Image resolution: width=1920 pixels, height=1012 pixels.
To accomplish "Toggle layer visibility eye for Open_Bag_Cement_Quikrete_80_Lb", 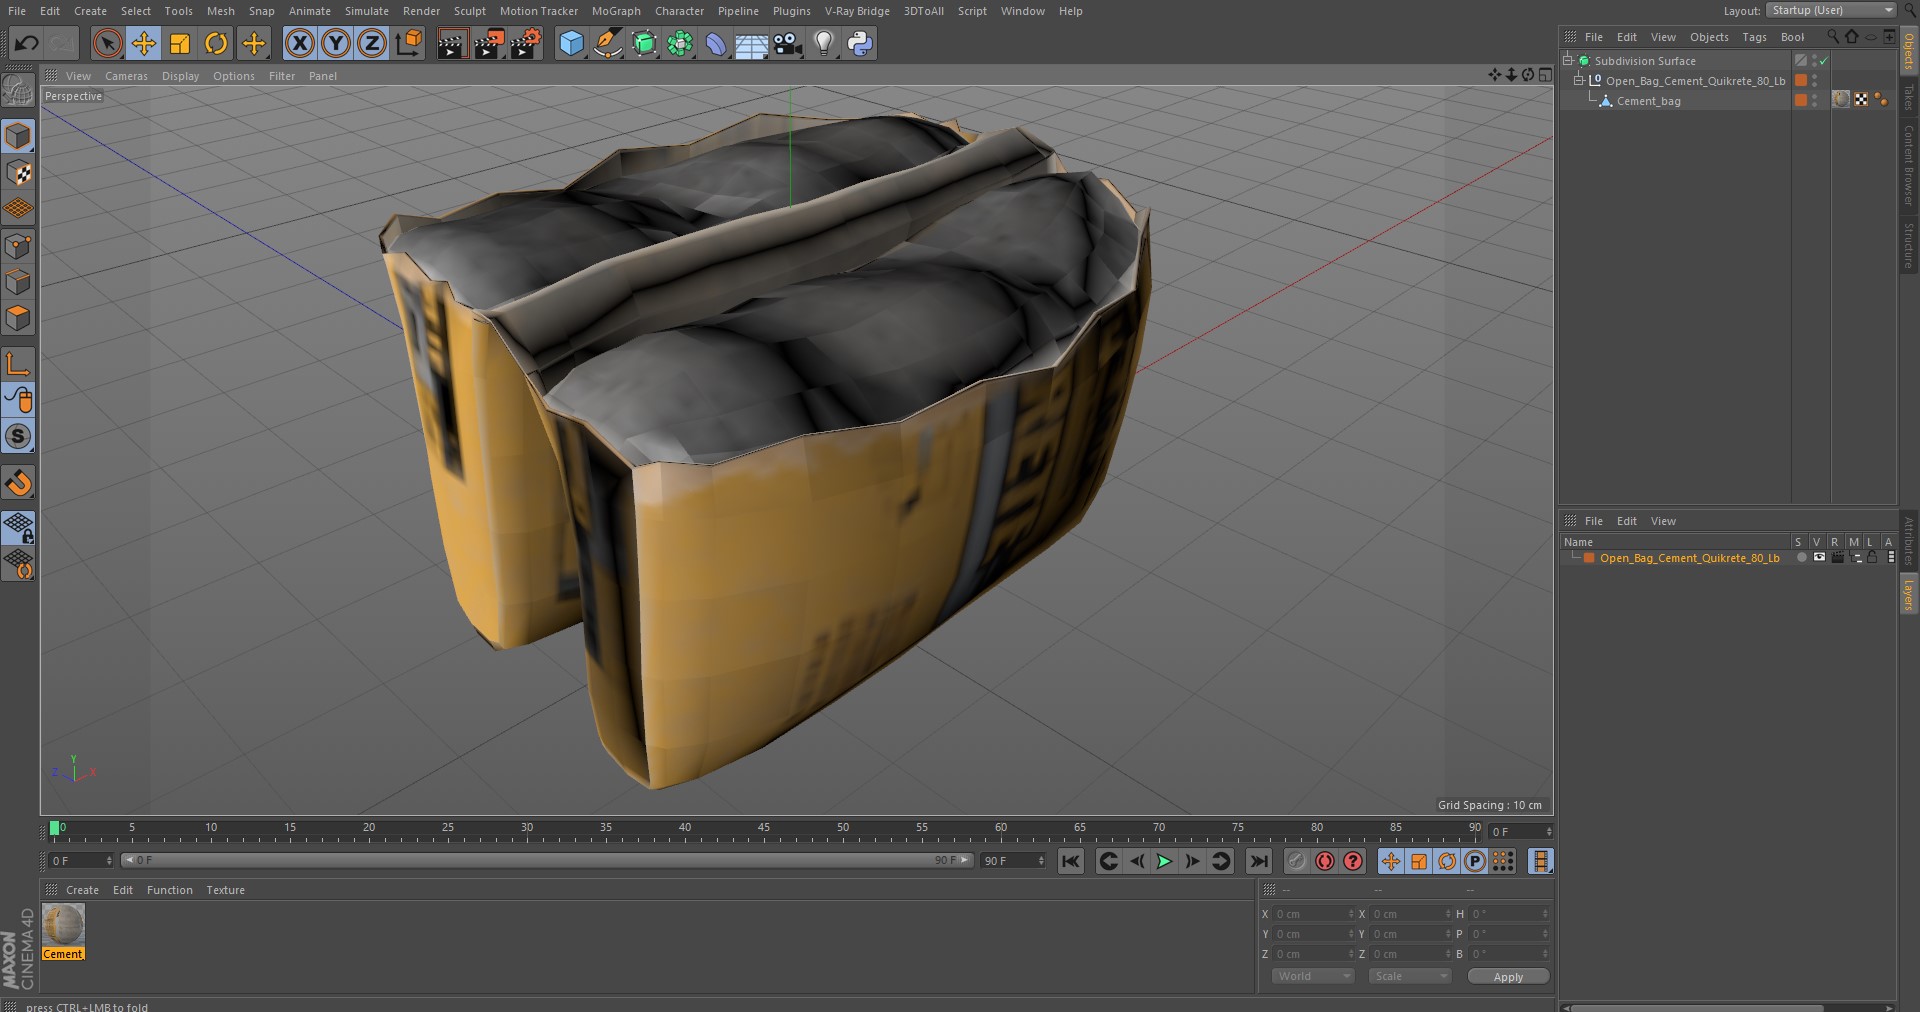I will click(1819, 557).
